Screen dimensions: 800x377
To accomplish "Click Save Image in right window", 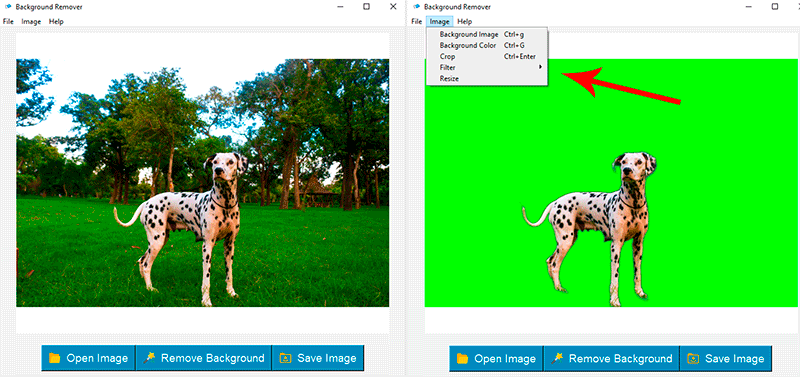I will (x=726, y=359).
